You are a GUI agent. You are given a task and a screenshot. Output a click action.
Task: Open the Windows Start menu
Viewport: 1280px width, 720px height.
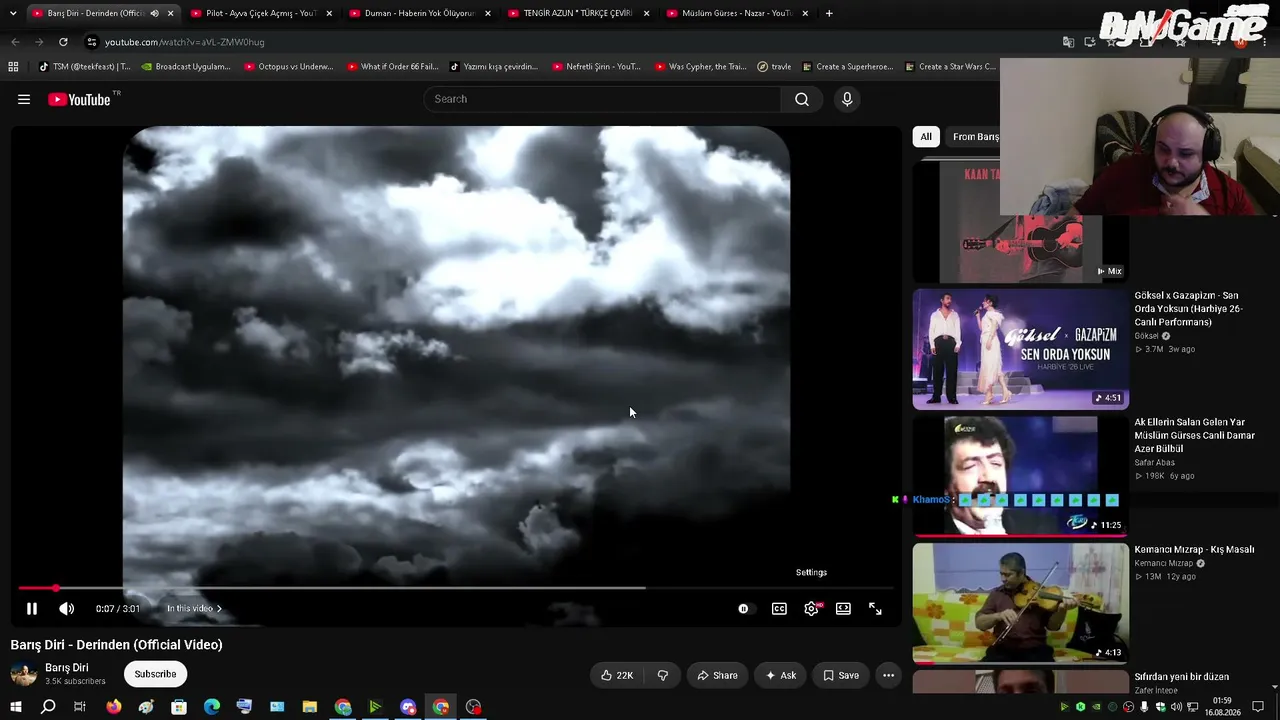pyautogui.click(x=15, y=707)
